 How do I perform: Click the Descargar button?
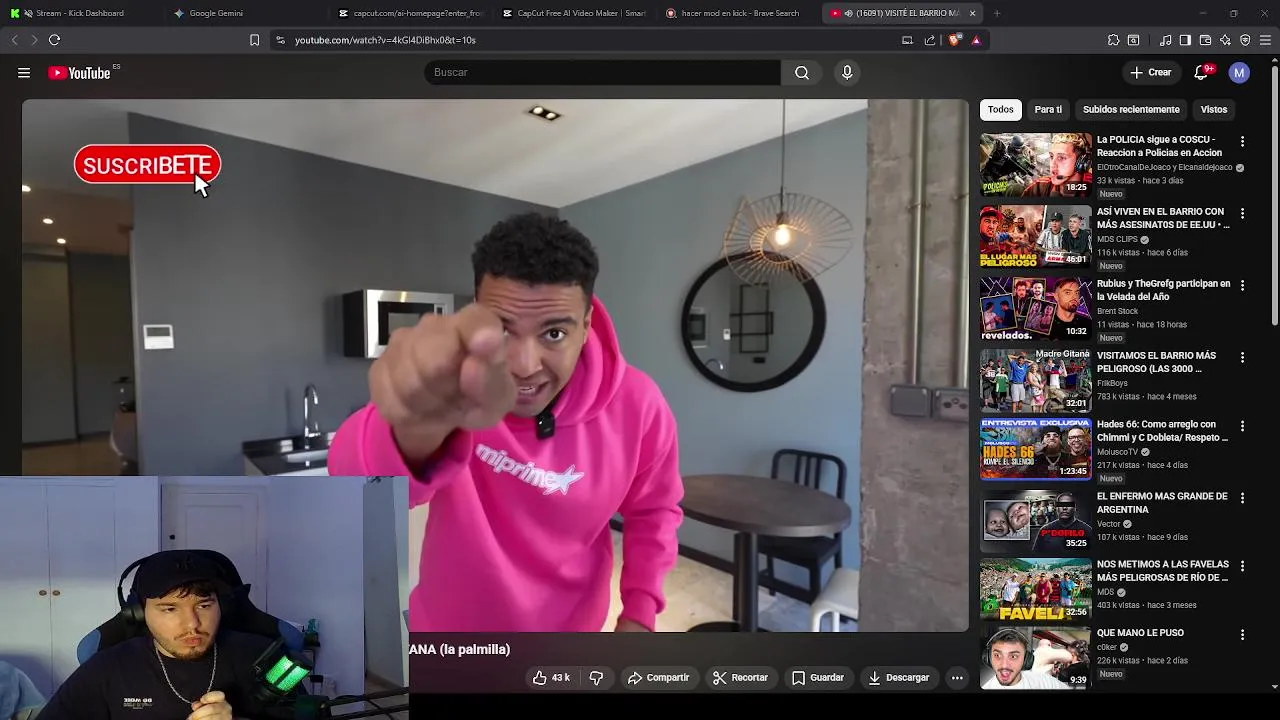(x=899, y=678)
